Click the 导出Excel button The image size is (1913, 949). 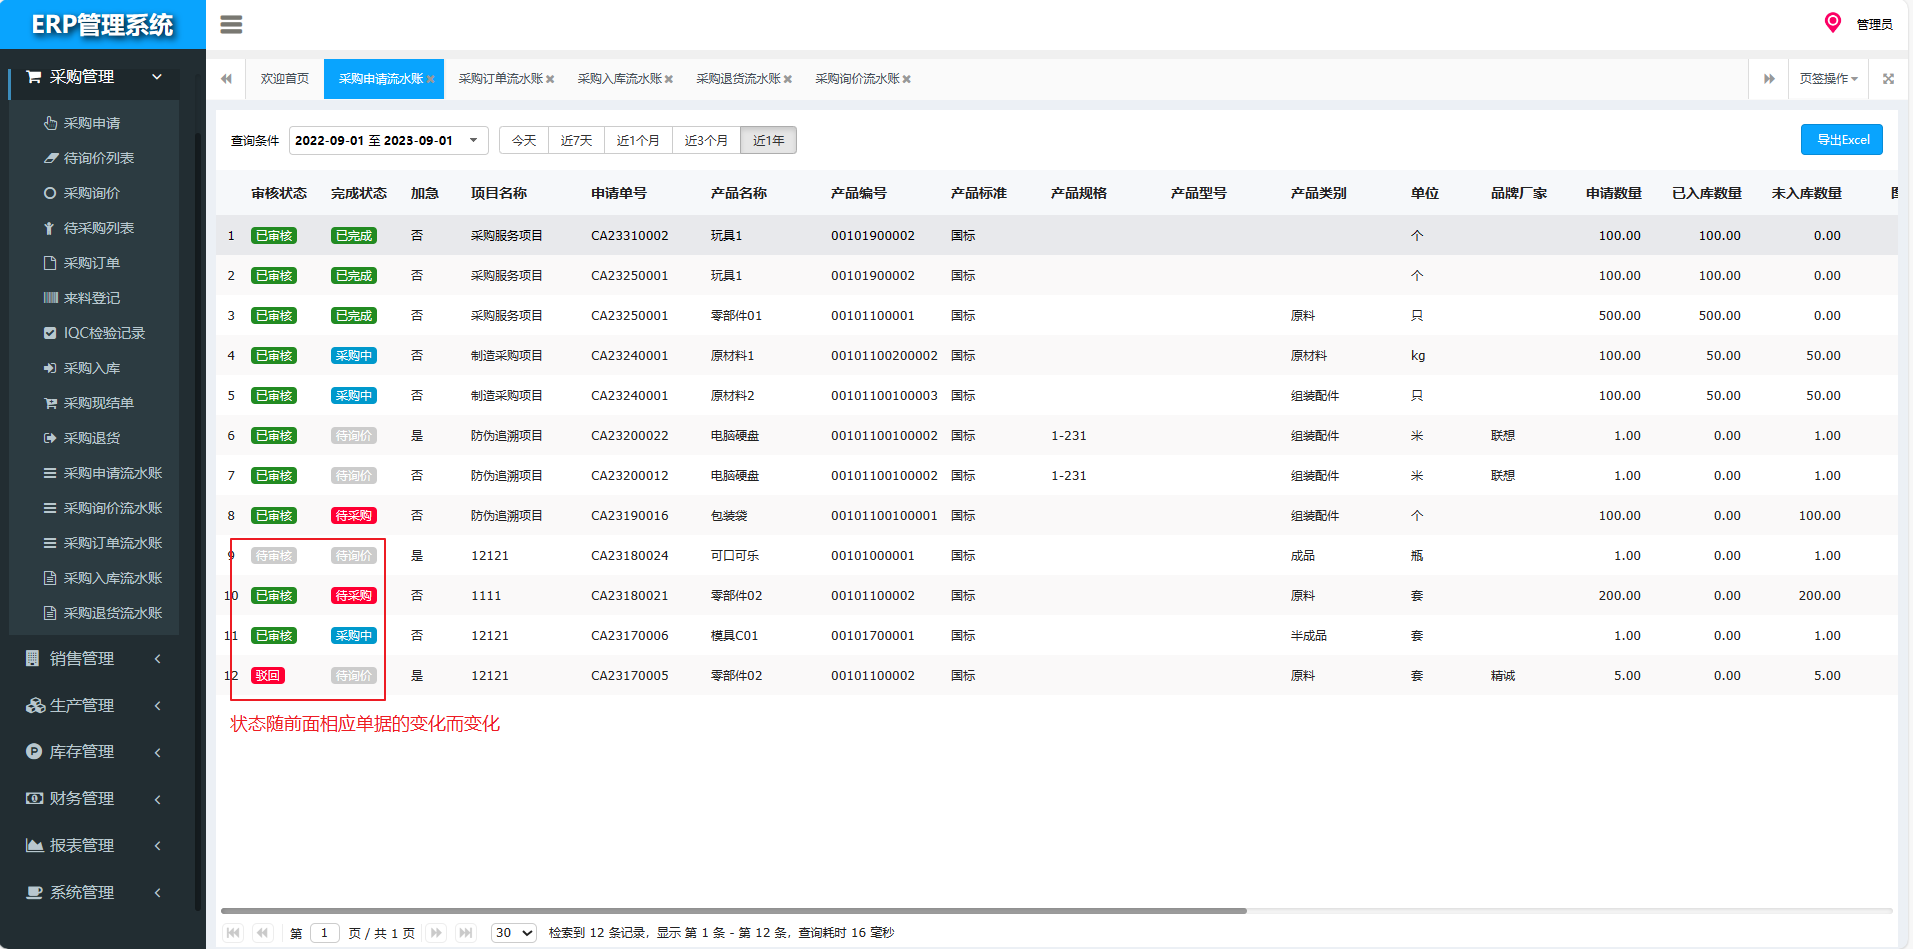coord(1841,140)
